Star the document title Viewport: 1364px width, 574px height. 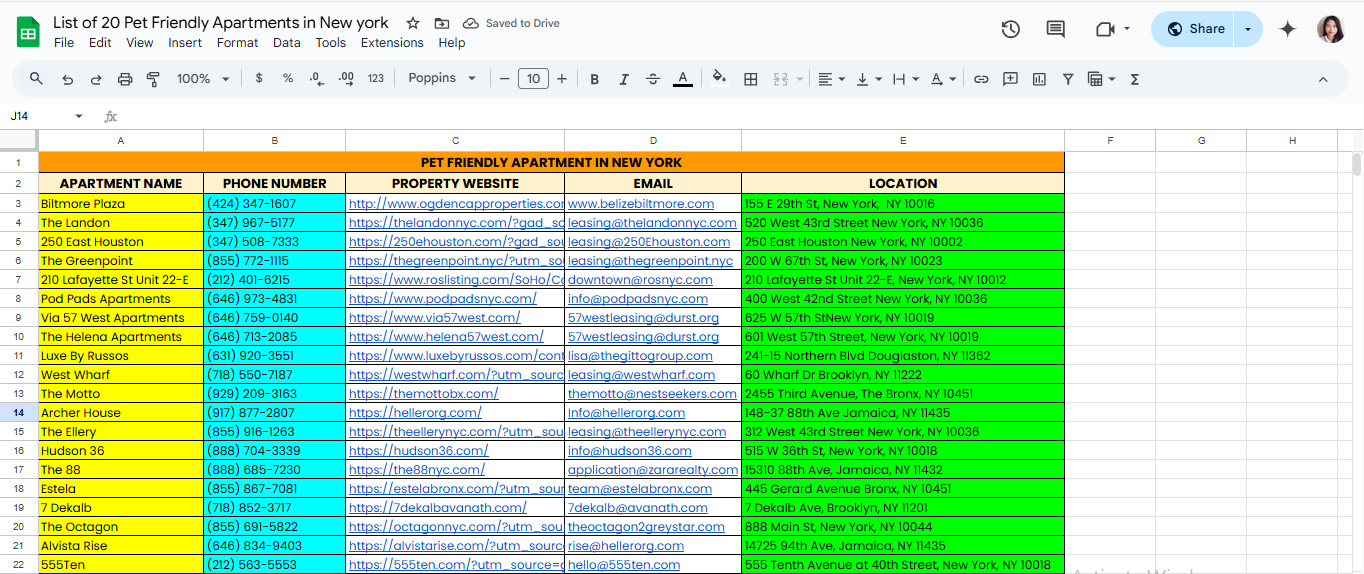click(x=413, y=23)
